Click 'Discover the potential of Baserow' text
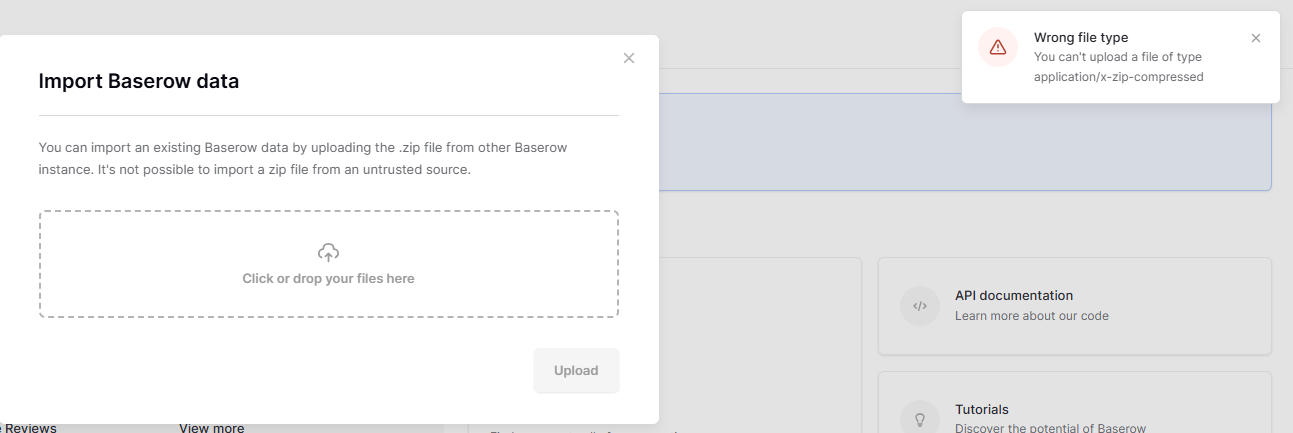This screenshot has width=1293, height=433. (x=1050, y=428)
